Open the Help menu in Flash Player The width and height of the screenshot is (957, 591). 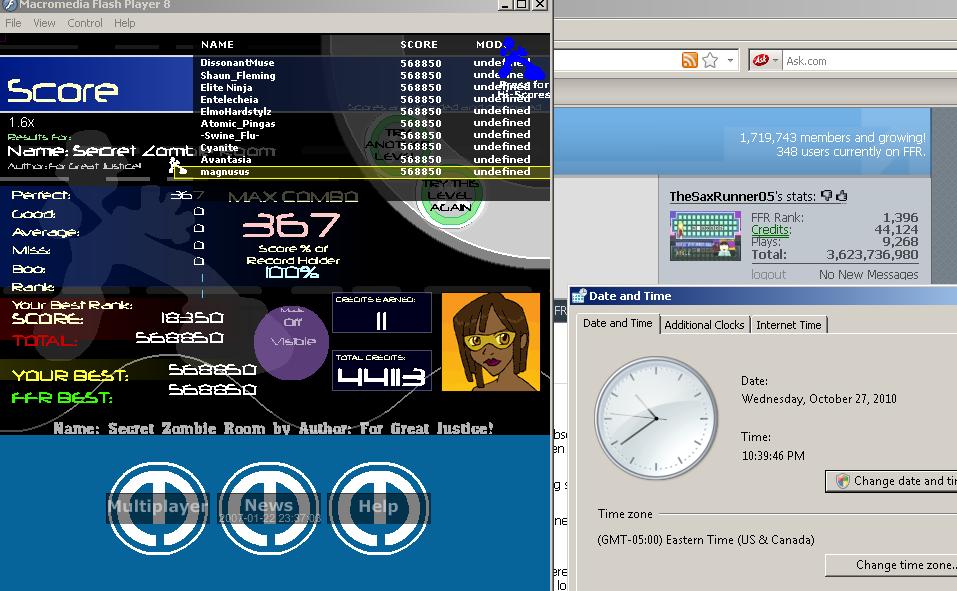pos(125,23)
